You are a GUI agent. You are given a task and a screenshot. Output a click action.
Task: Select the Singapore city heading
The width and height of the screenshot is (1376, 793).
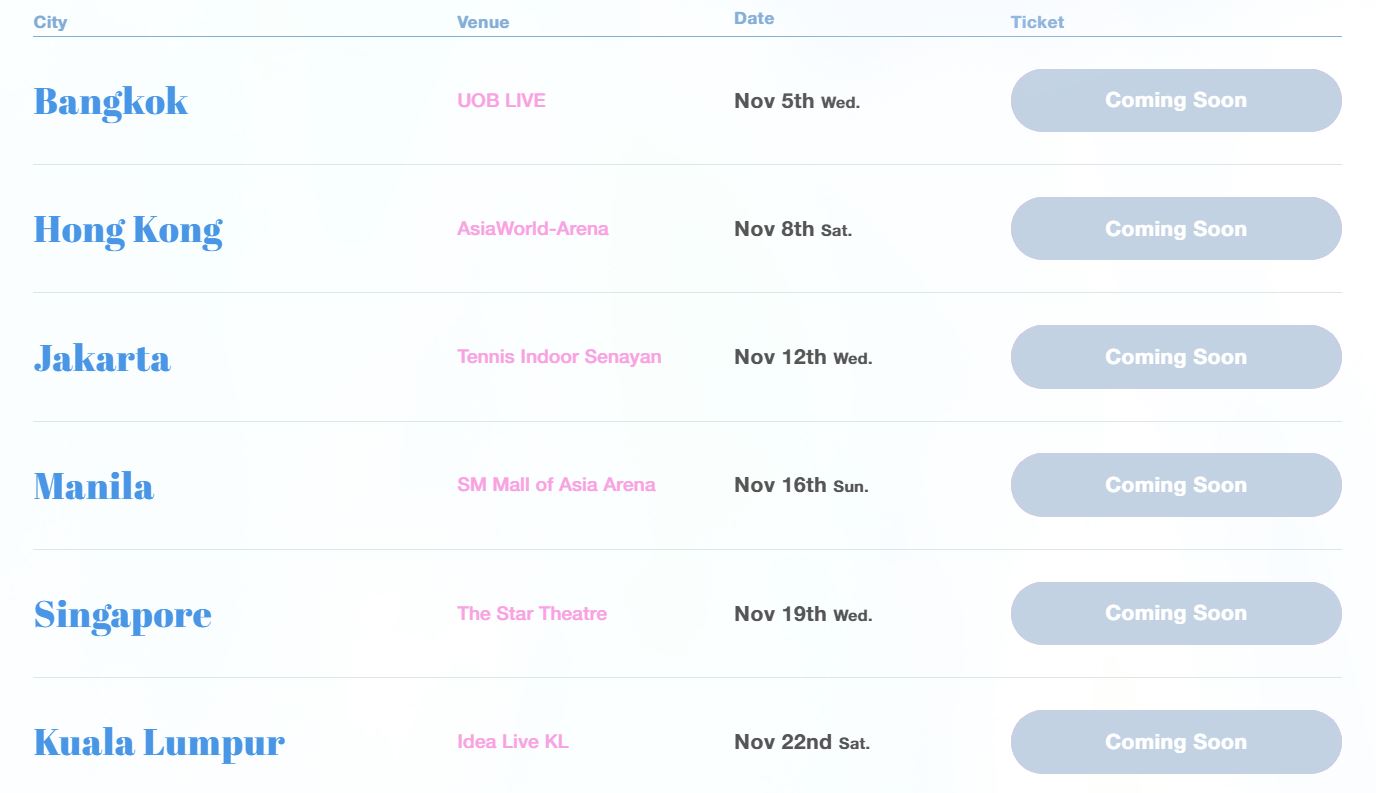pos(122,614)
